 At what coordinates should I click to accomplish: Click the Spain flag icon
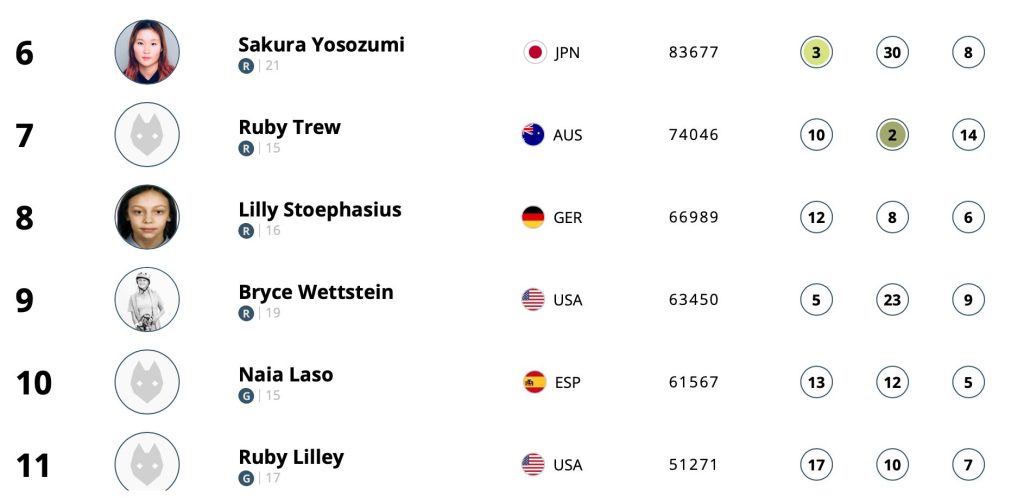535,382
